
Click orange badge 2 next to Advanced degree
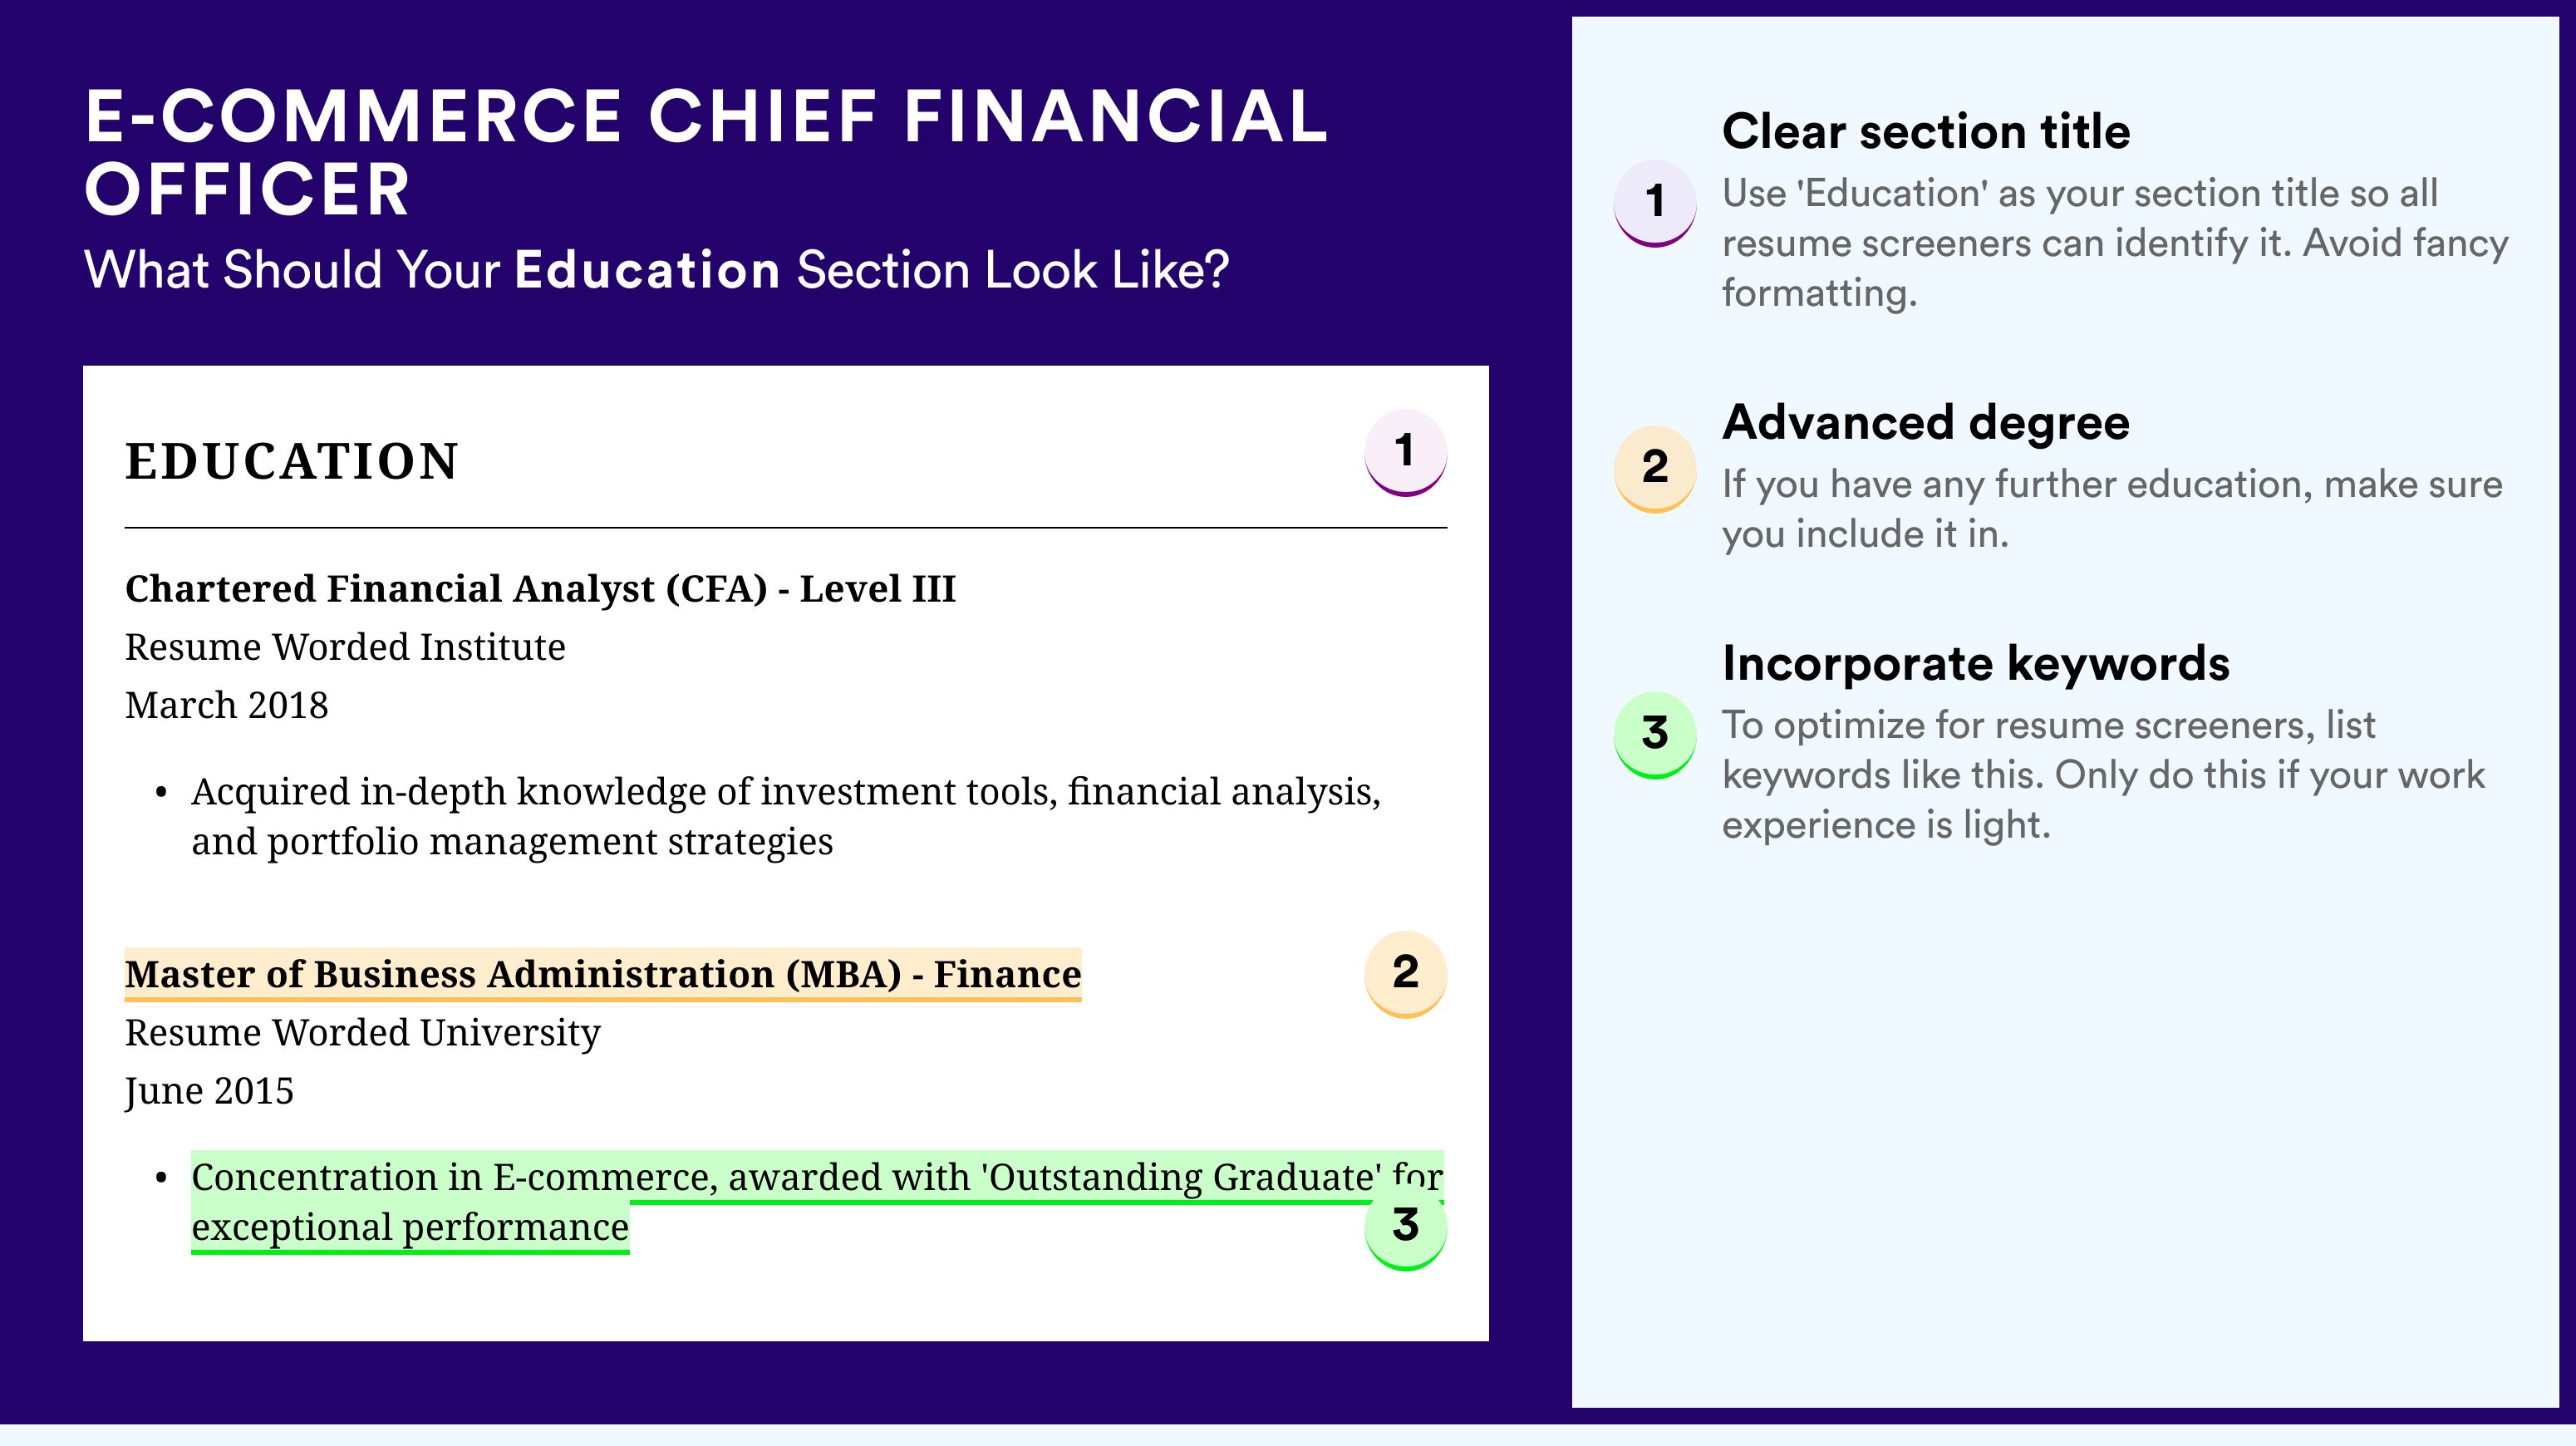pyautogui.click(x=1655, y=469)
